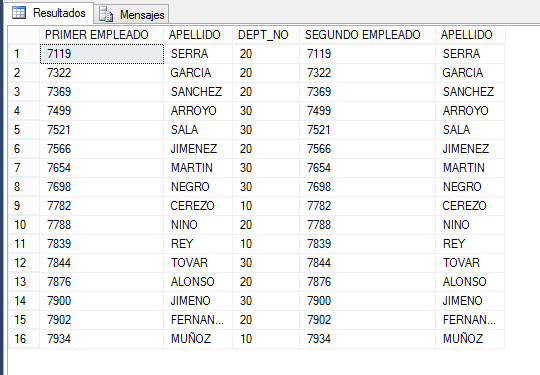
Task: Click PRIMER EMPLEADO cell 7788
Action: (102, 225)
